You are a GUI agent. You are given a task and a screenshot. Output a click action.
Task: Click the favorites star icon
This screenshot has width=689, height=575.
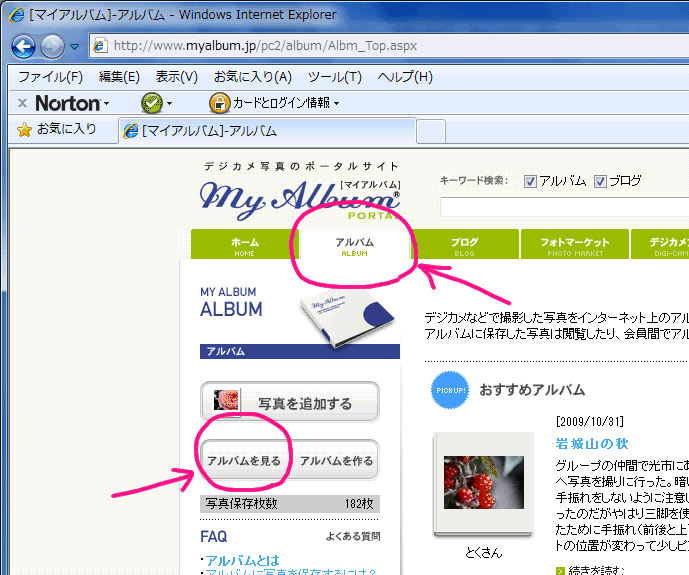[x=24, y=130]
